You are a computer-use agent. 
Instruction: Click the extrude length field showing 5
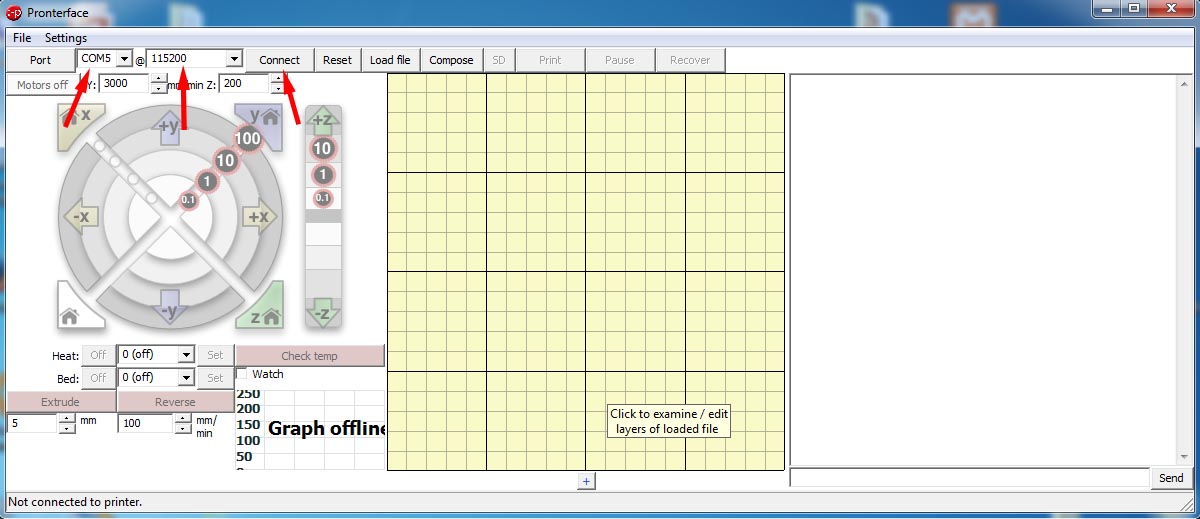(33, 424)
